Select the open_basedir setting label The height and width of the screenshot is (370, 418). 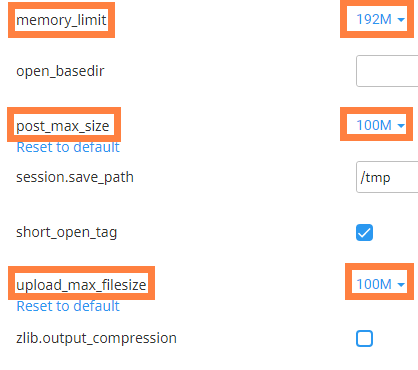[60, 71]
